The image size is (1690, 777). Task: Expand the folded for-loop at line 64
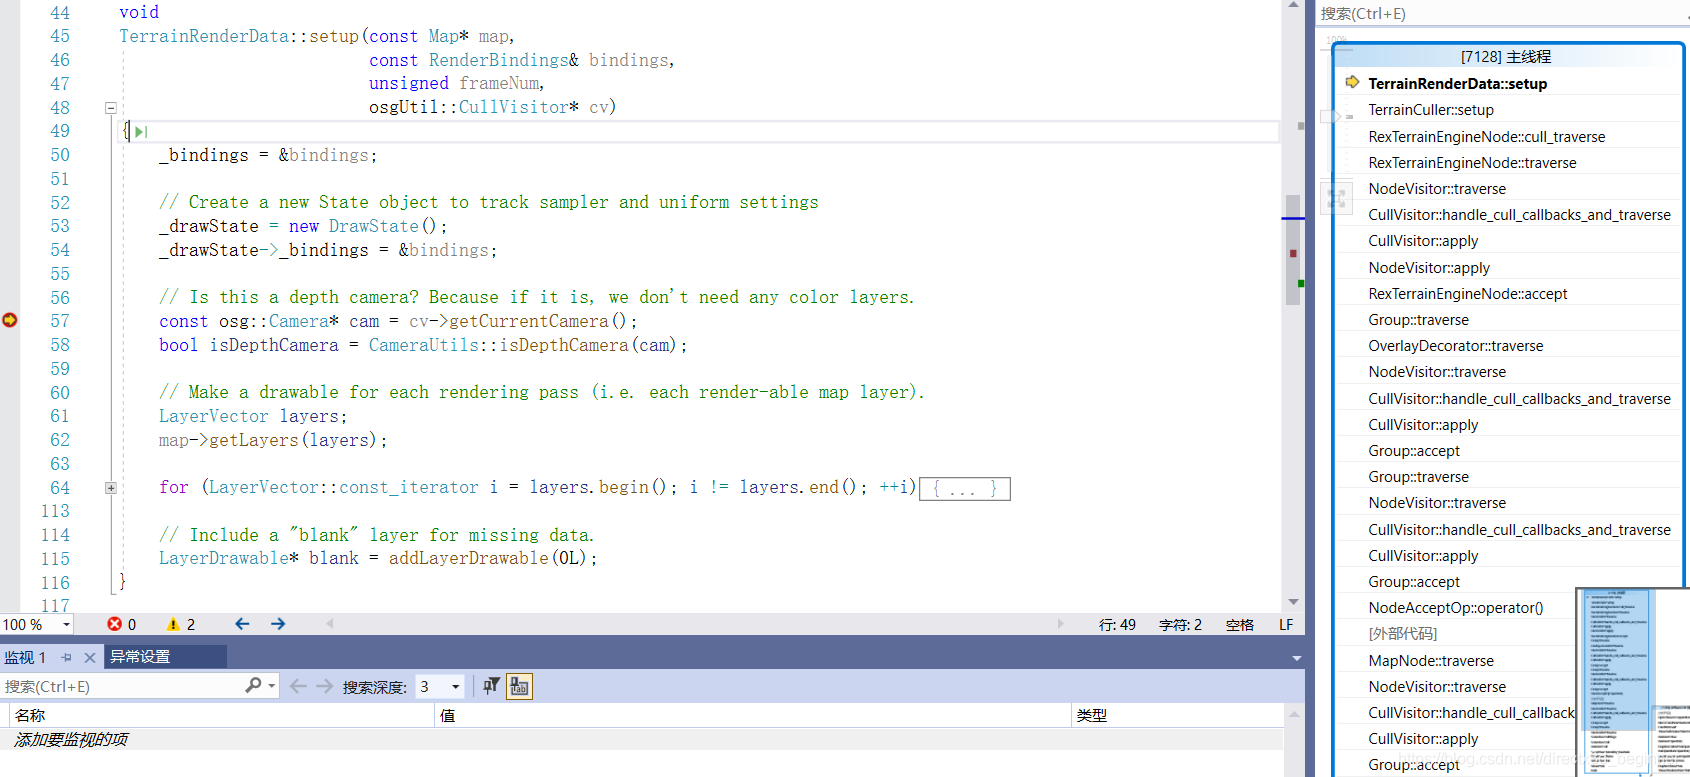point(111,488)
